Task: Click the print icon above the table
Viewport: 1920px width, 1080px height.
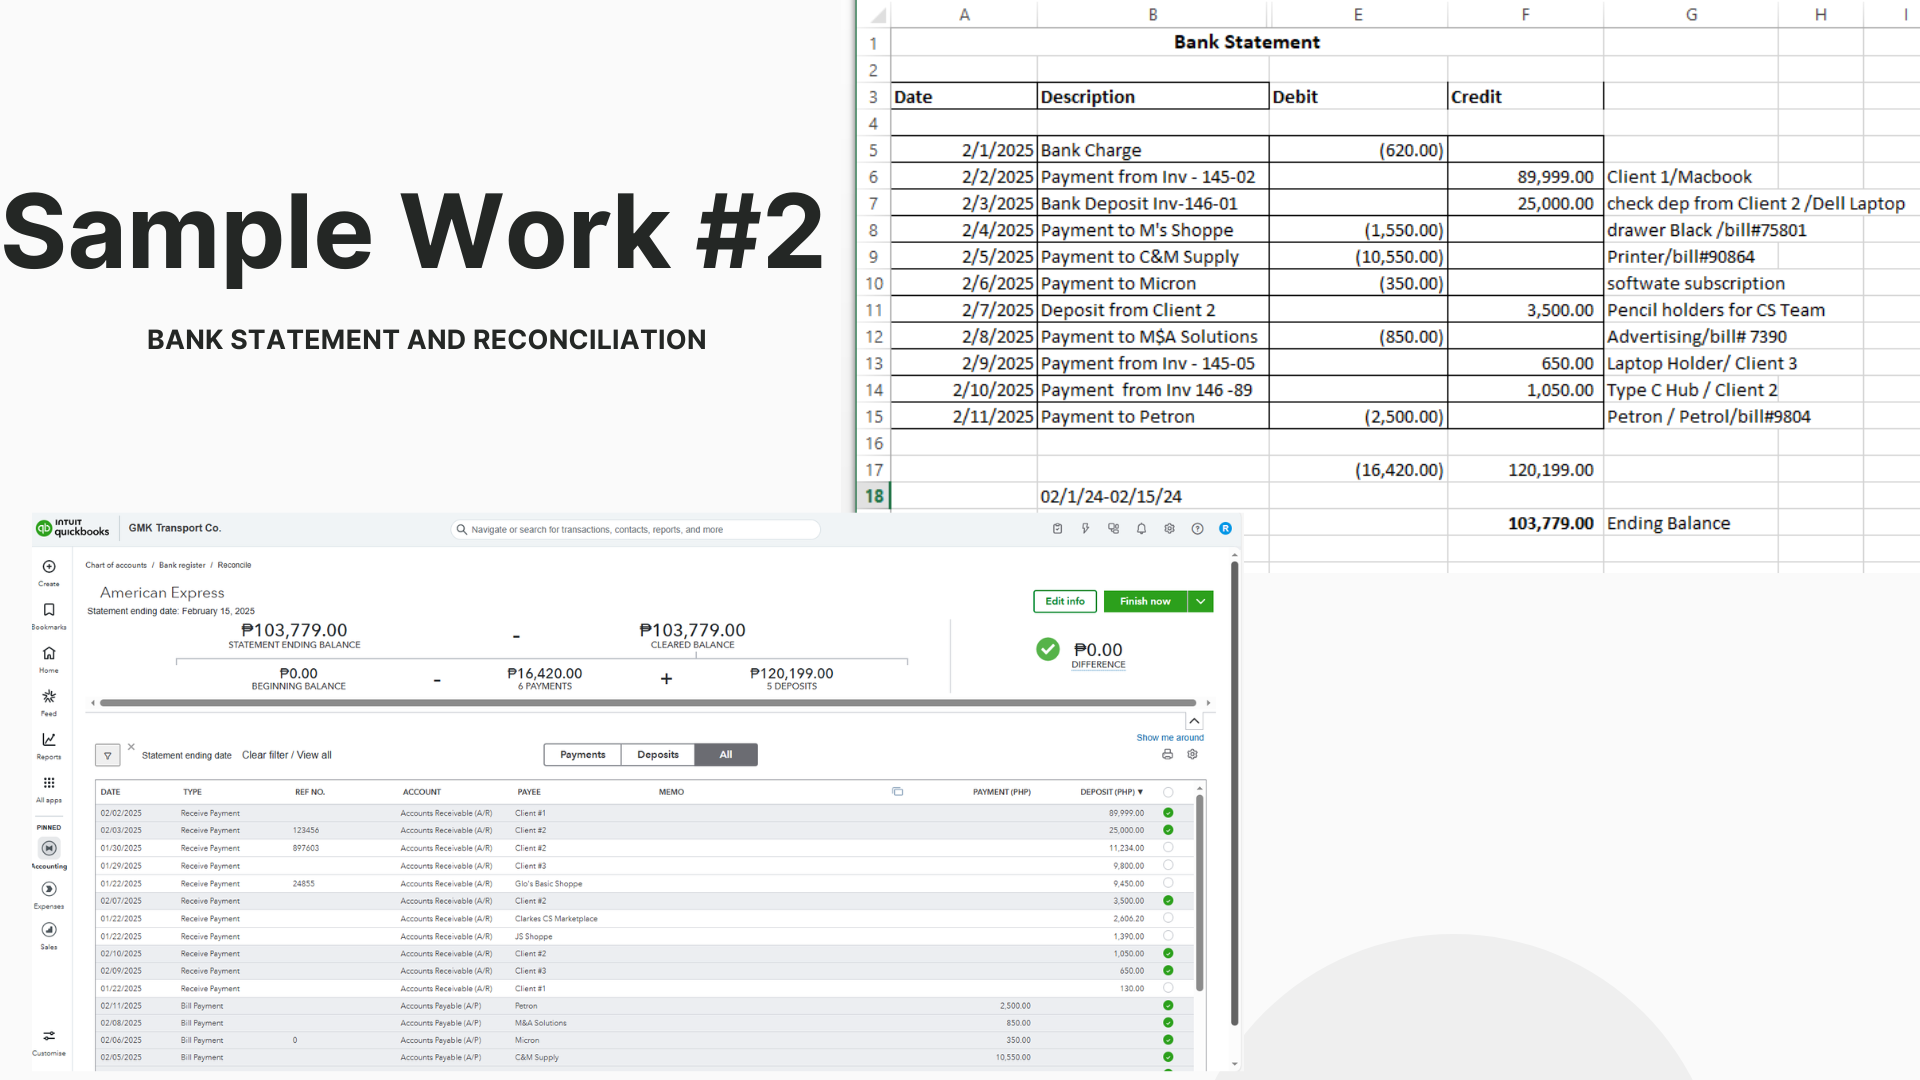Action: (1167, 755)
